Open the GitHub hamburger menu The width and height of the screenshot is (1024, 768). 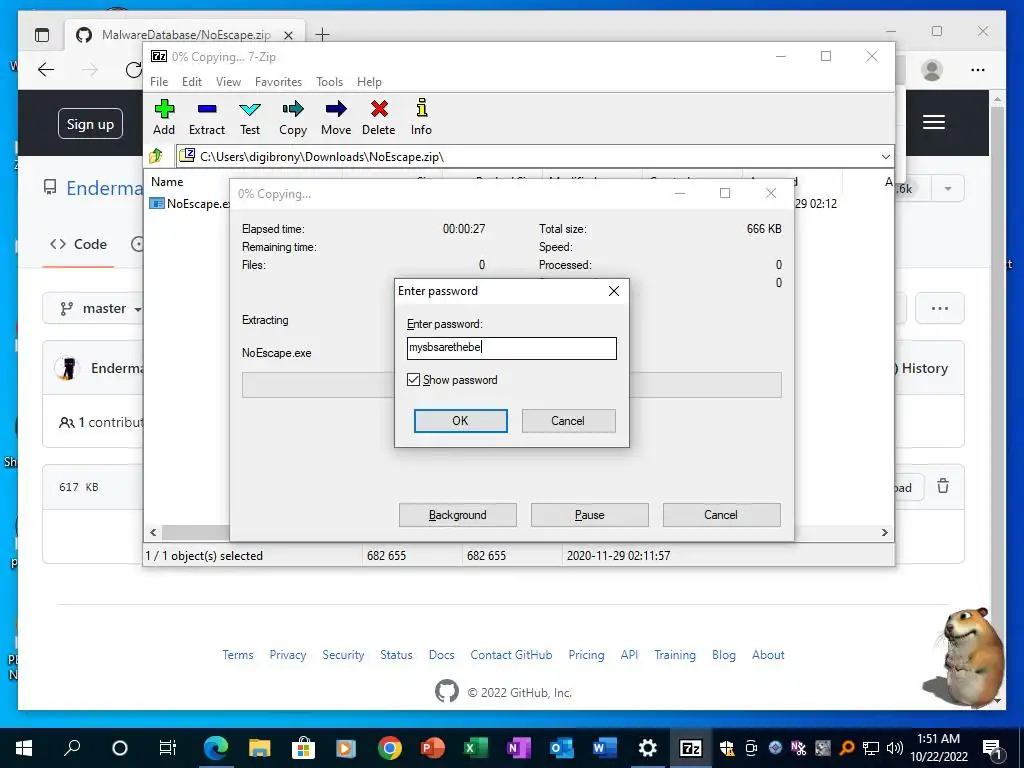[934, 122]
